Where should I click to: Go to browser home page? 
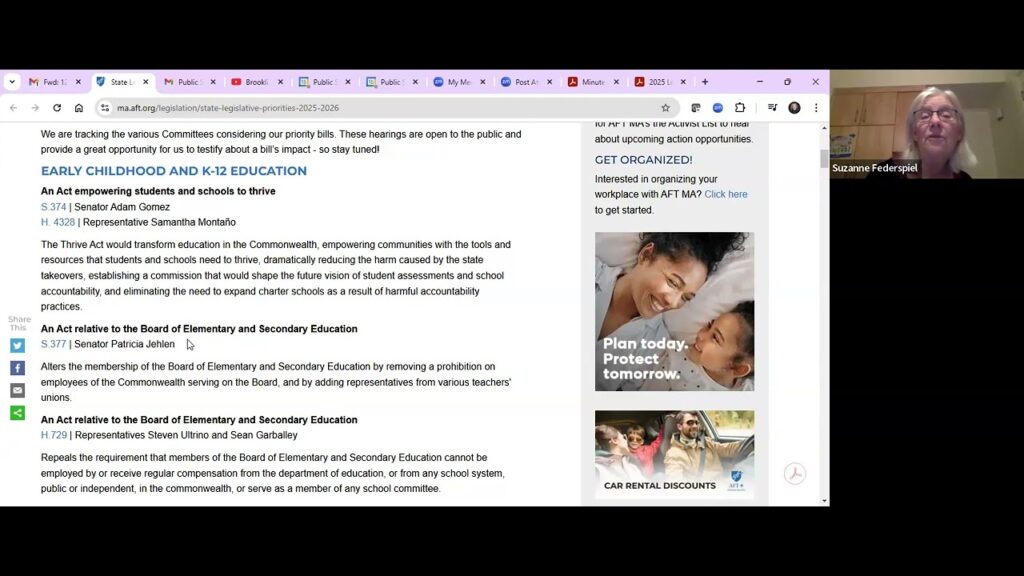tap(79, 108)
